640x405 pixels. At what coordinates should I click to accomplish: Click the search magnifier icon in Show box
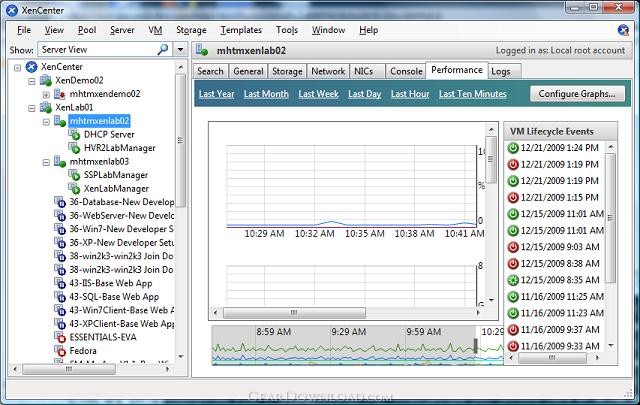click(x=163, y=49)
